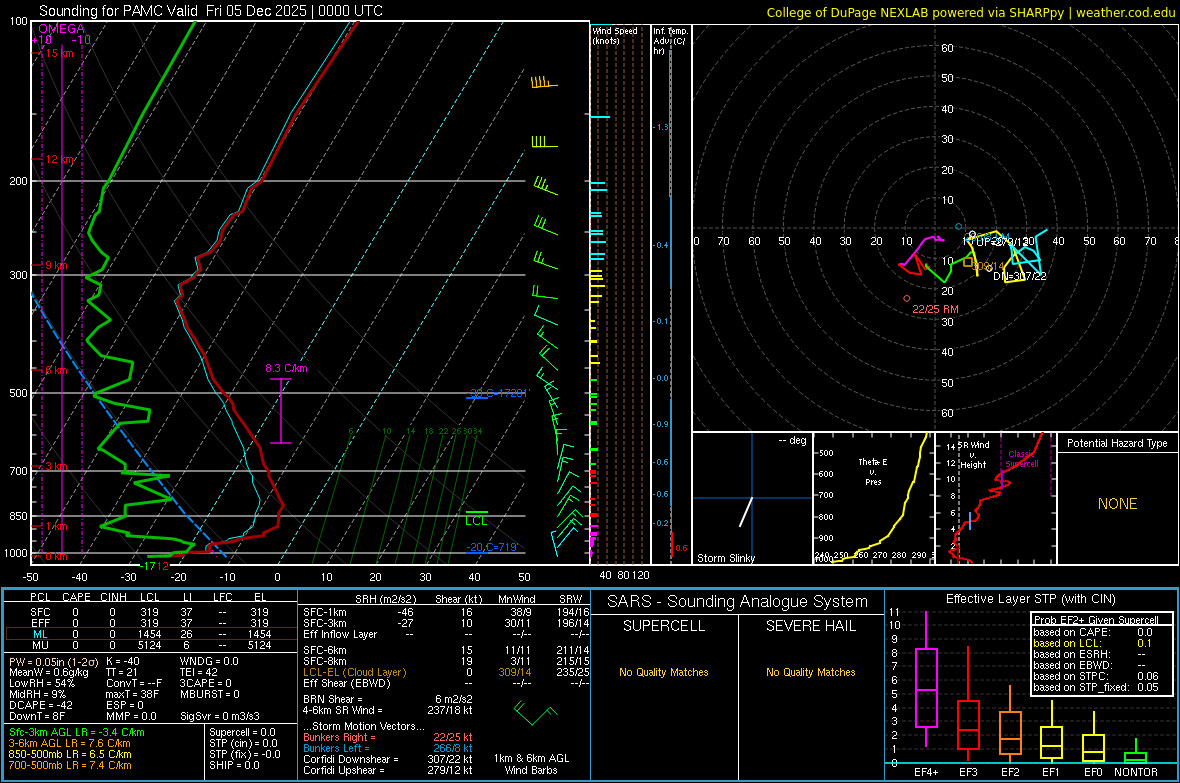Screen dimensions: 1180x783
Task: Click the '1km & 6km AGL Wind Barbs' caption
Action: pos(531,764)
